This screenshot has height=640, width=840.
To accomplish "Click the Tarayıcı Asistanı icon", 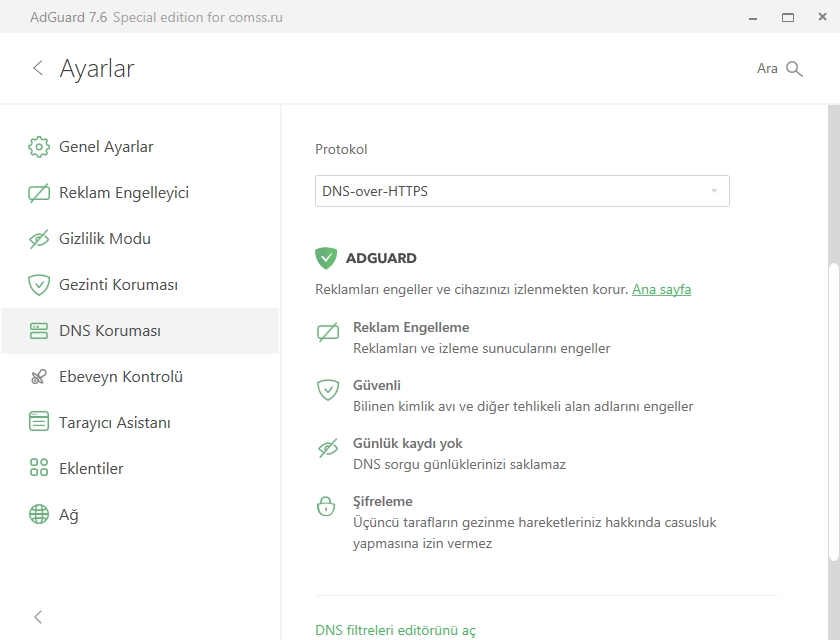I will coord(39,423).
